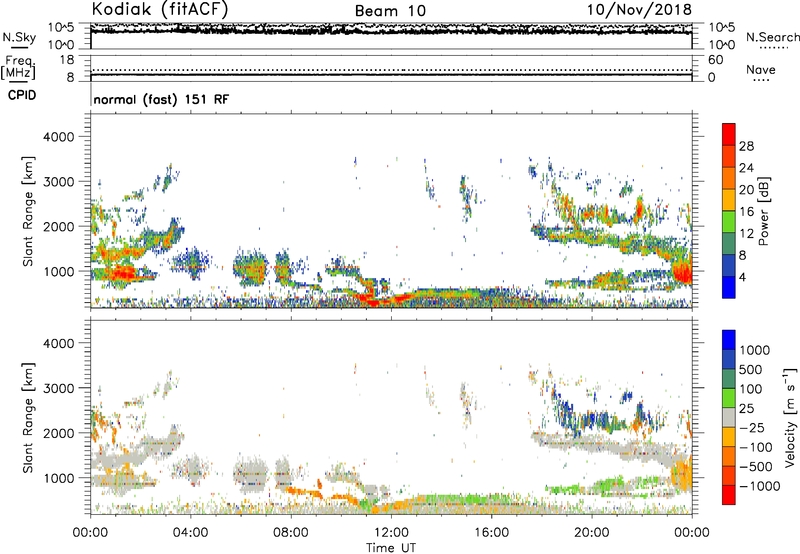The image size is (800, 554).
Task: Click the date '10/Nov/2018'
Action: (639, 9)
